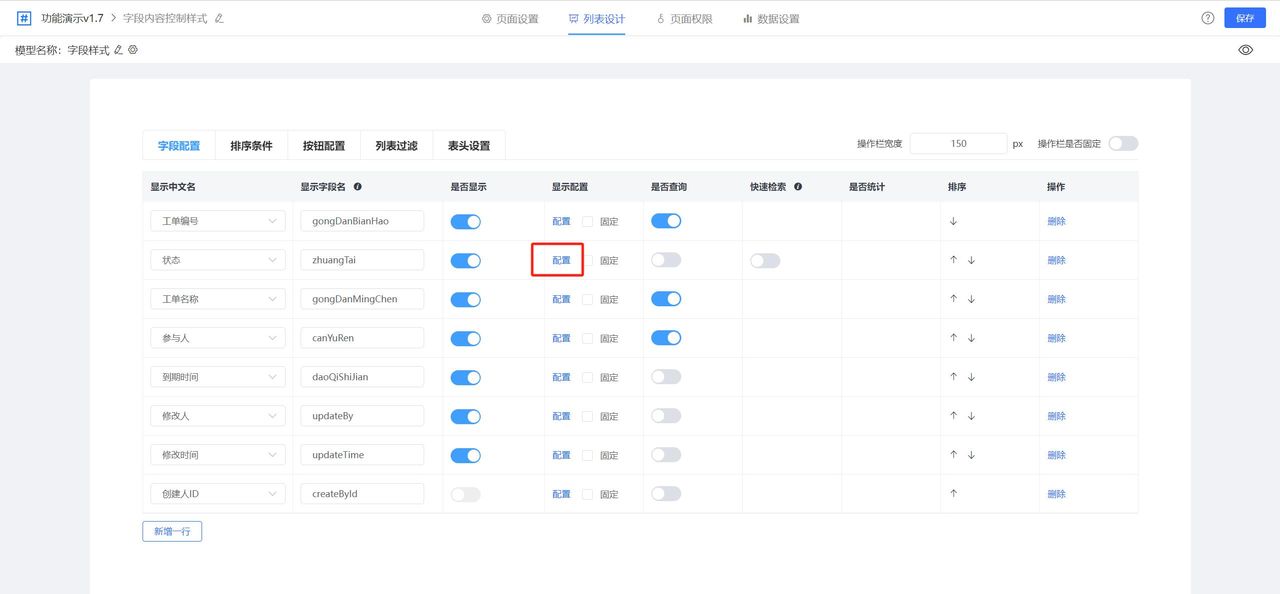点击右上角的帮助问号图标

pyautogui.click(x=1207, y=17)
